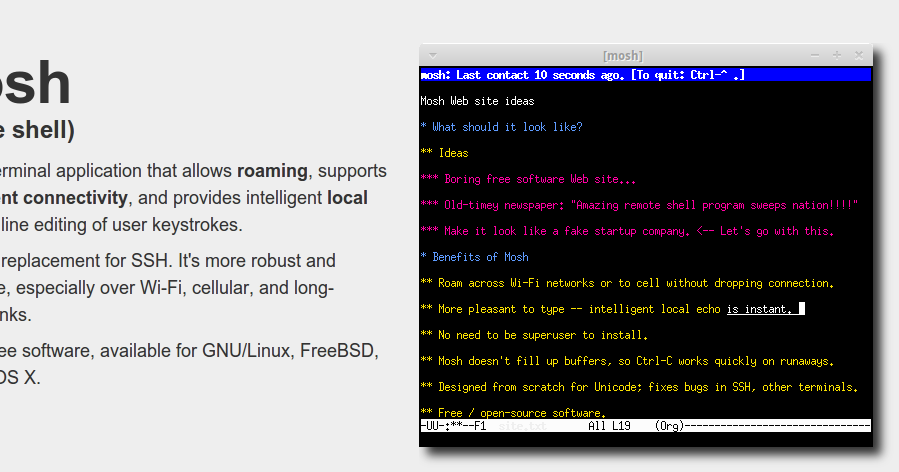Click the '** Ideas' subheading
Screen dimensions: 899x472
click(x=444, y=153)
